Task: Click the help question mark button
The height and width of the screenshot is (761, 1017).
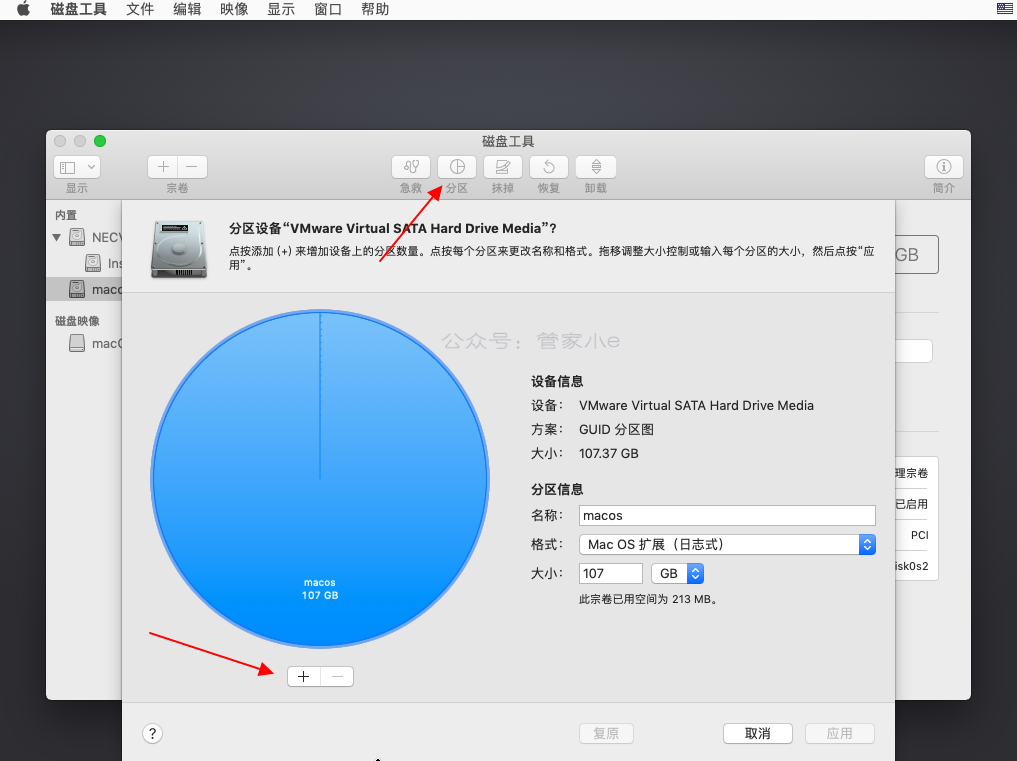Action: point(152,734)
